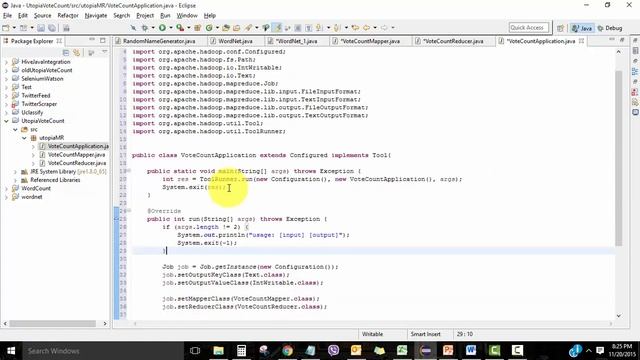Viewport: 640px width, 360px height.
Task: Click the Quick Access search field
Action: [x=529, y=28]
